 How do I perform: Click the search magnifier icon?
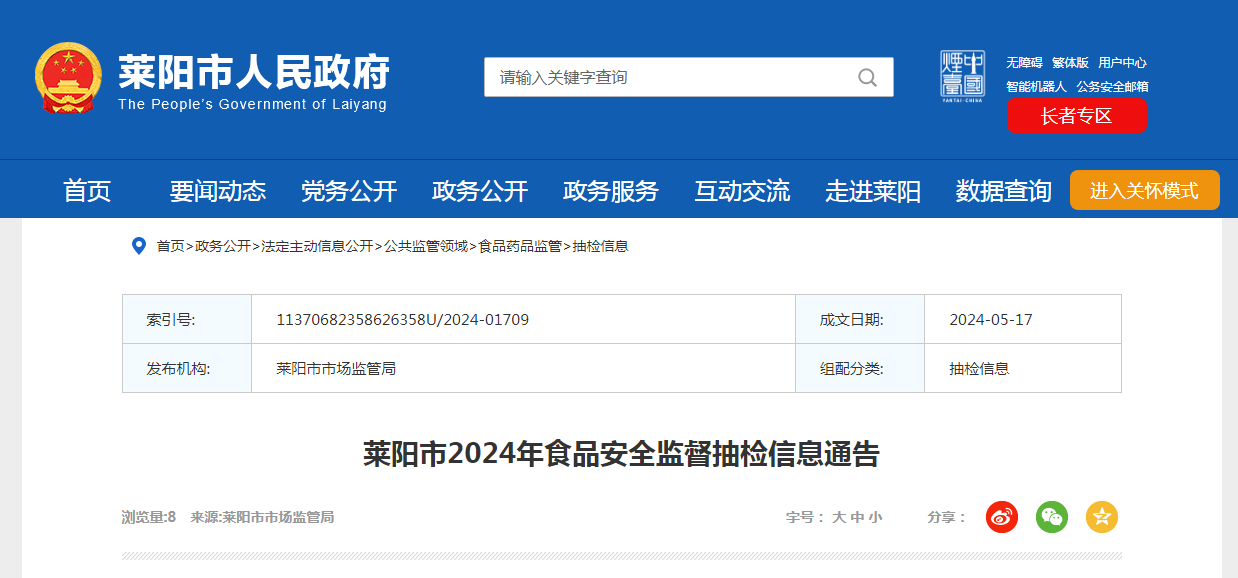867,77
